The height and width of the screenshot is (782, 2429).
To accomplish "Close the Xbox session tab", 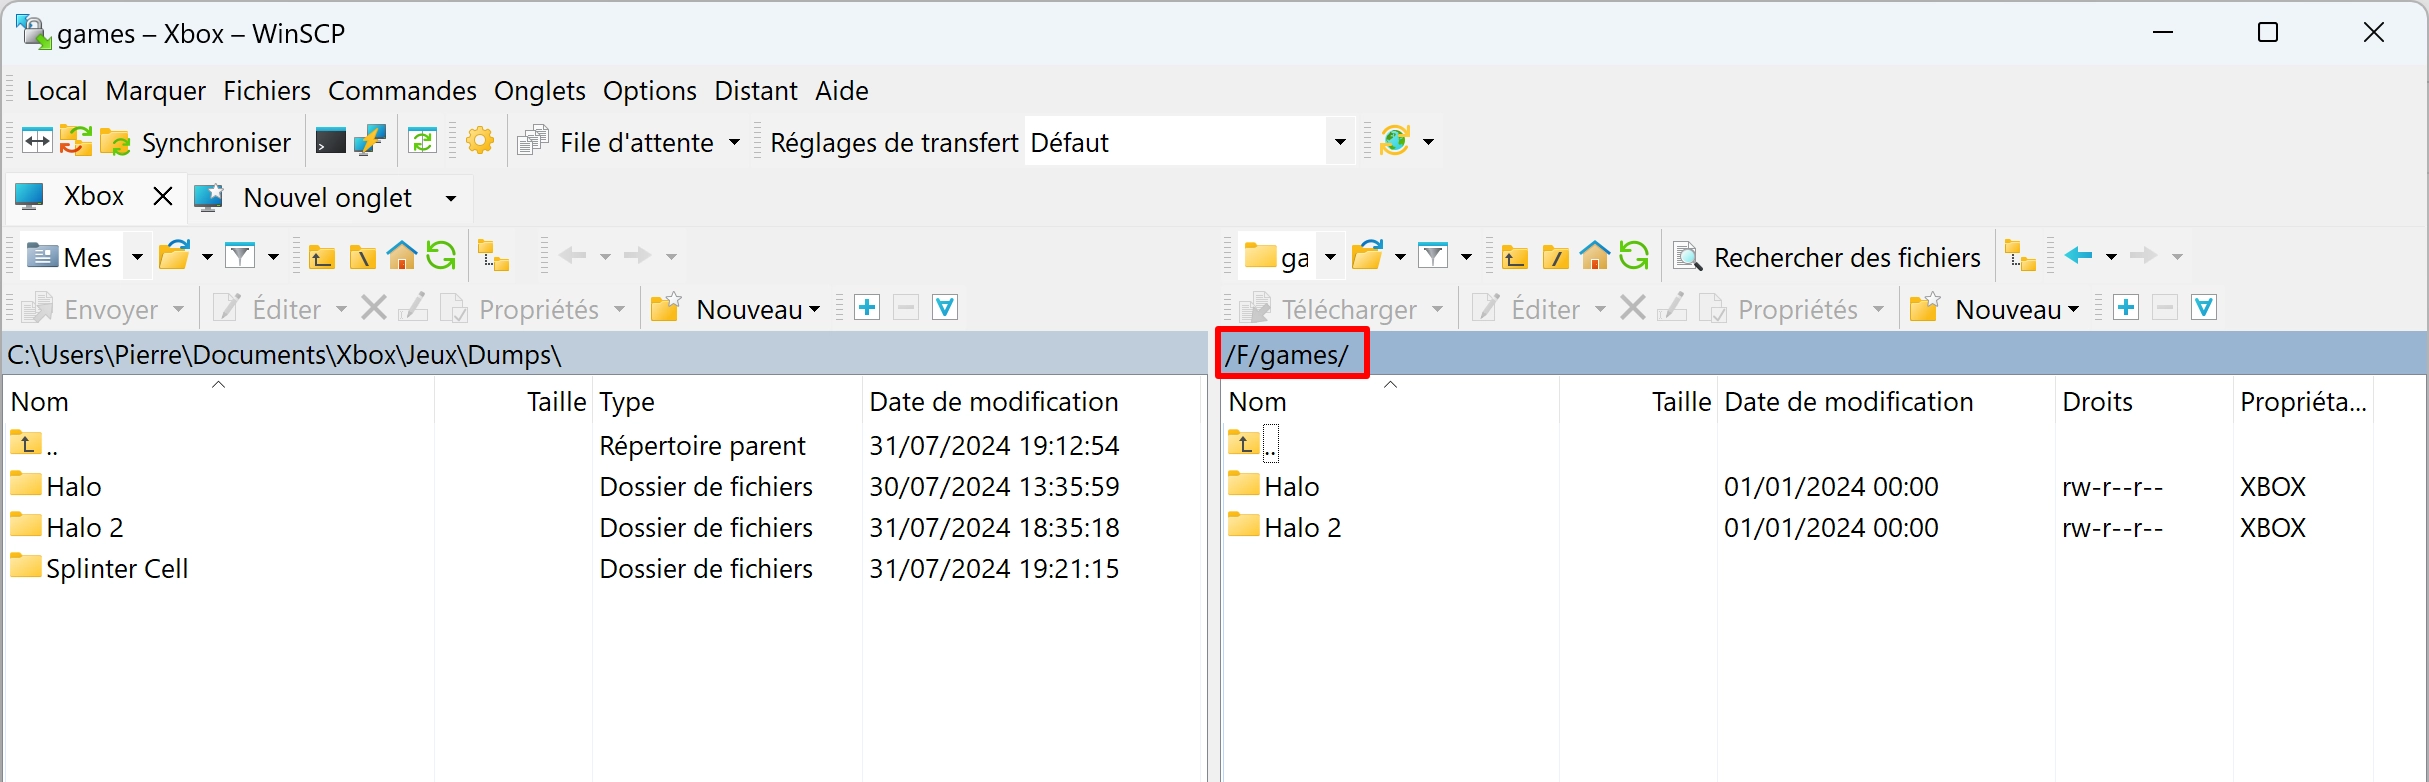I will click(163, 197).
